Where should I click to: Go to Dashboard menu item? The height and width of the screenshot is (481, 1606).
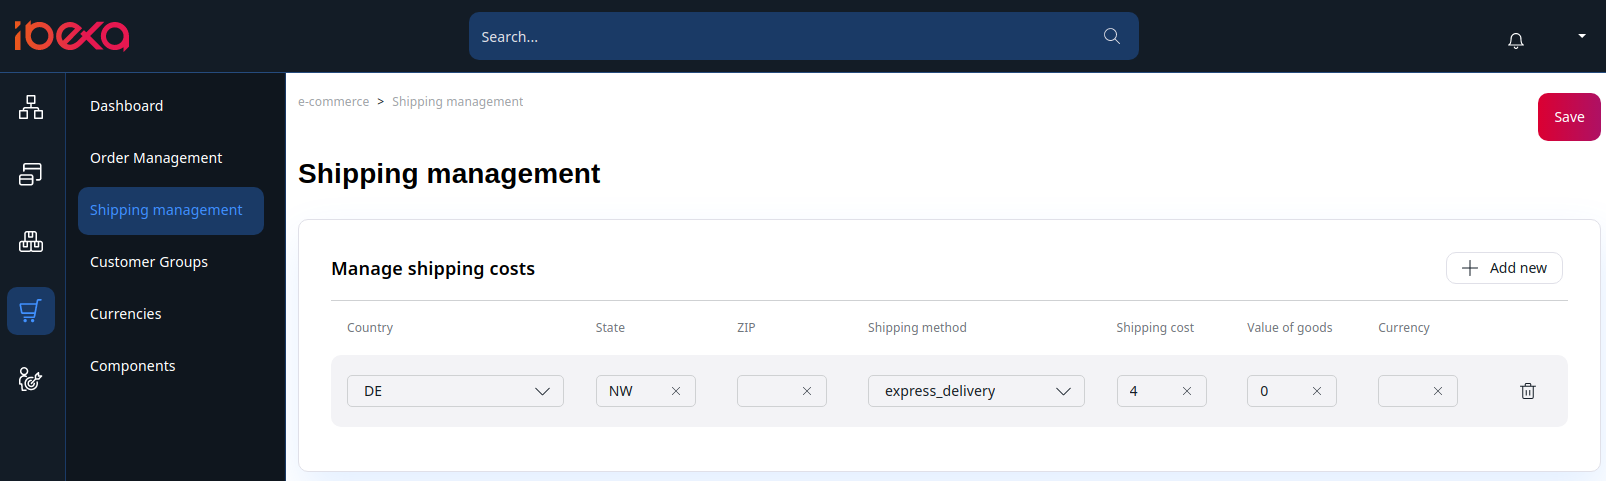click(126, 106)
